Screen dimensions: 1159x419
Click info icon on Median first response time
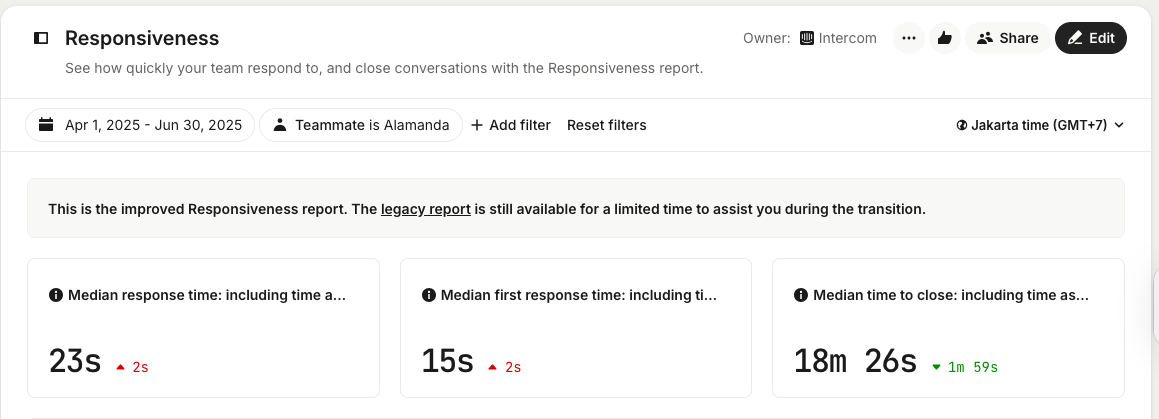click(428, 295)
